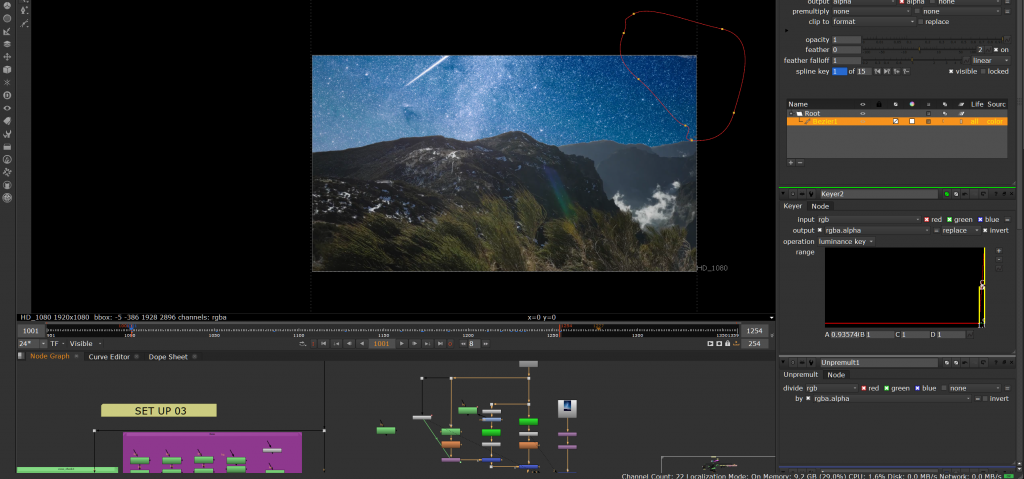Open the Unpremult tab
1024x479 pixels.
(800, 374)
